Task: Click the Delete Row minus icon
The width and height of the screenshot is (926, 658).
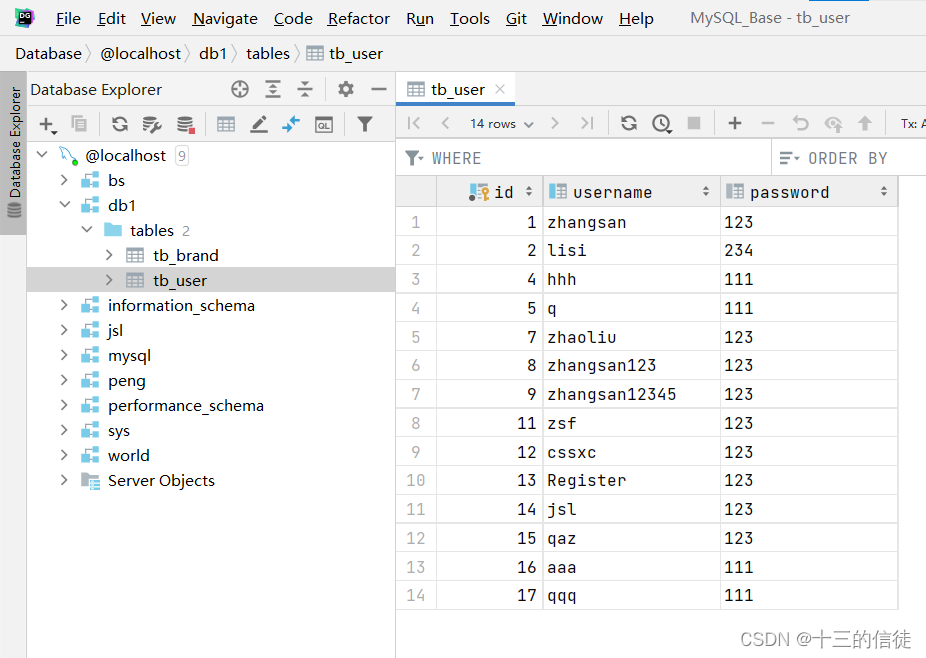Action: [x=768, y=123]
